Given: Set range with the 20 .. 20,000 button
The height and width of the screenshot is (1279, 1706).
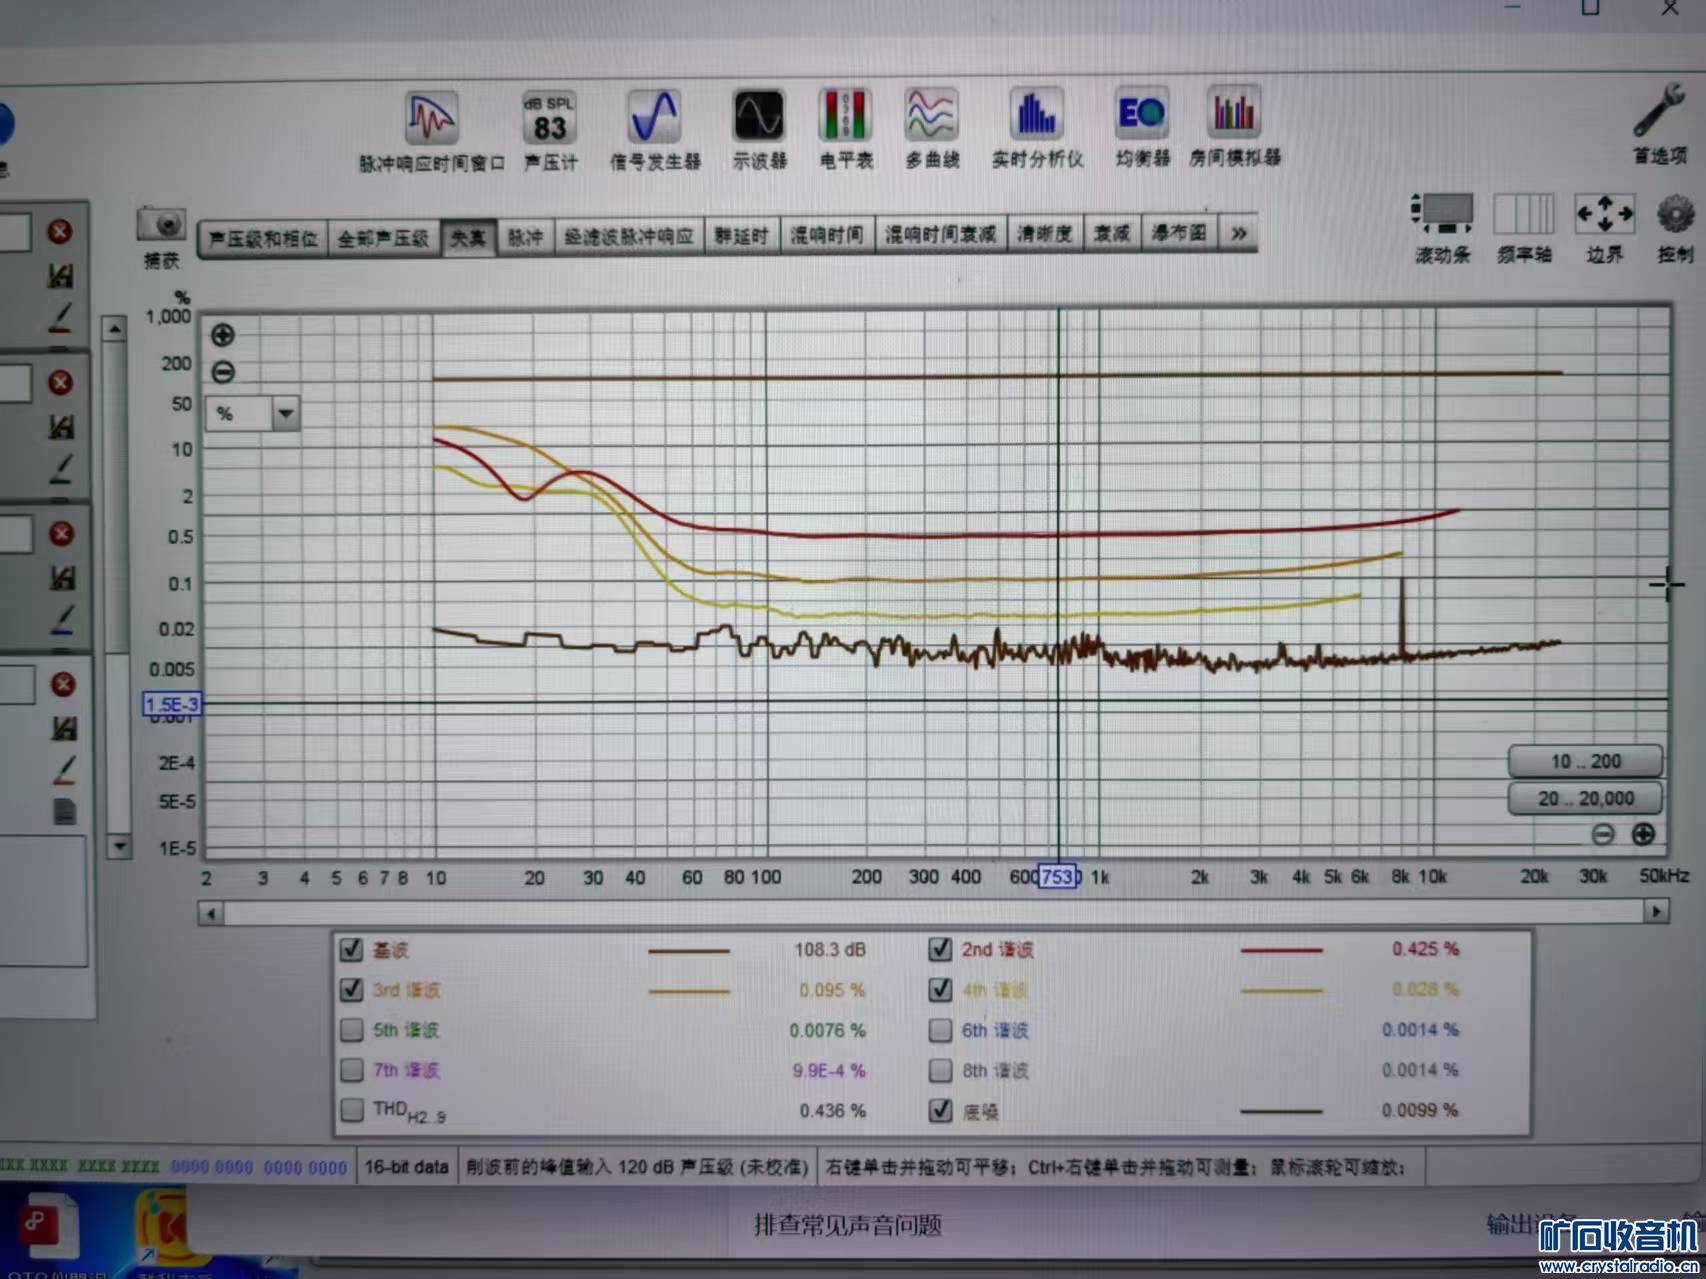Looking at the screenshot, I should 1585,798.
